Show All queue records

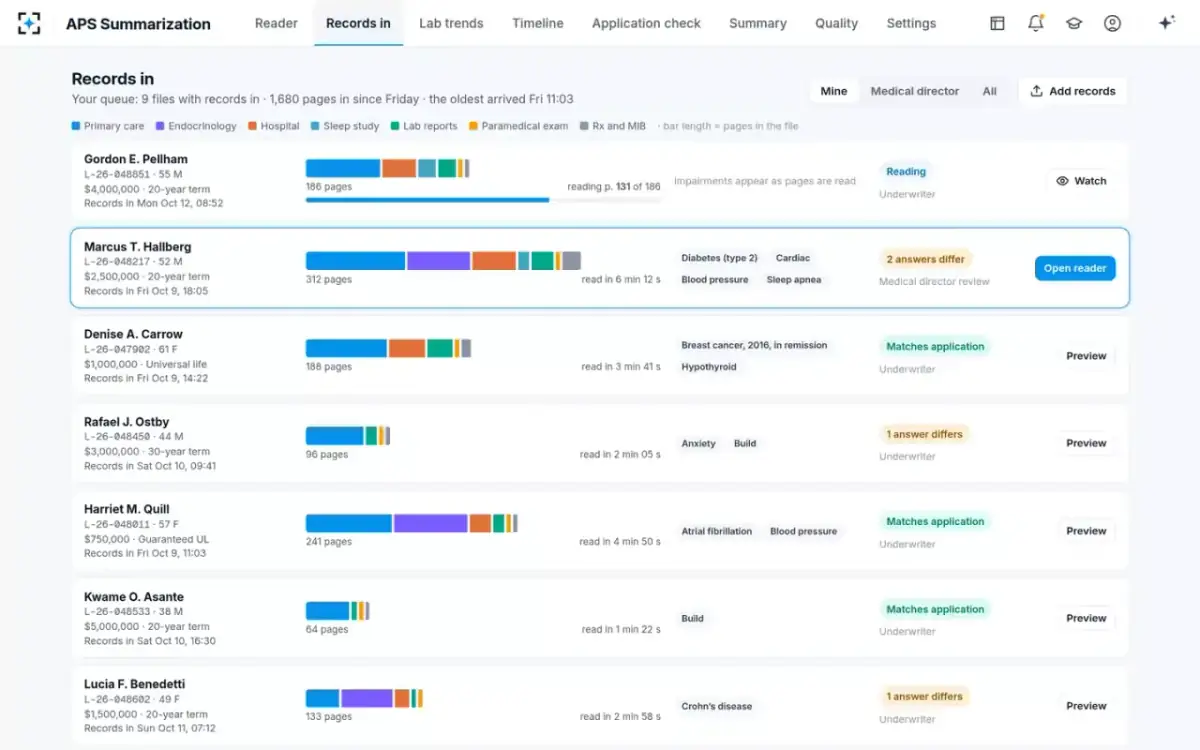point(989,91)
